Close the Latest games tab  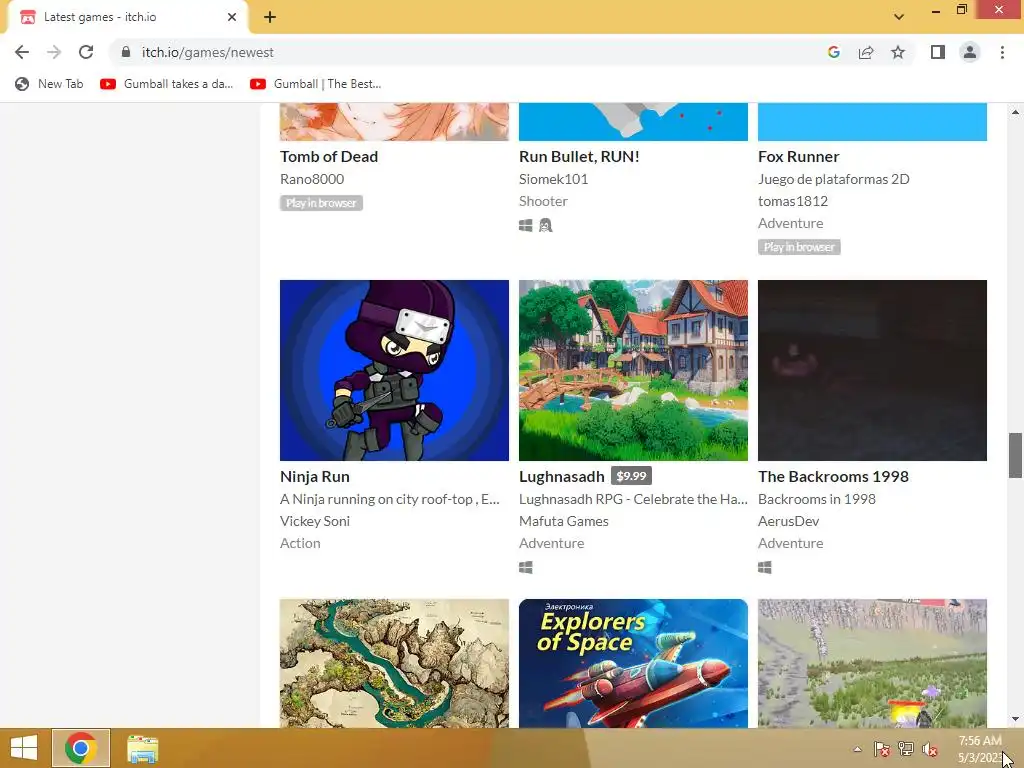(x=232, y=17)
